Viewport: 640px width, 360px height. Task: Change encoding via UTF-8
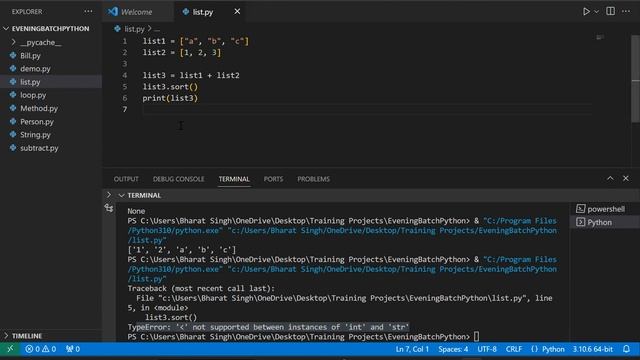coord(487,349)
